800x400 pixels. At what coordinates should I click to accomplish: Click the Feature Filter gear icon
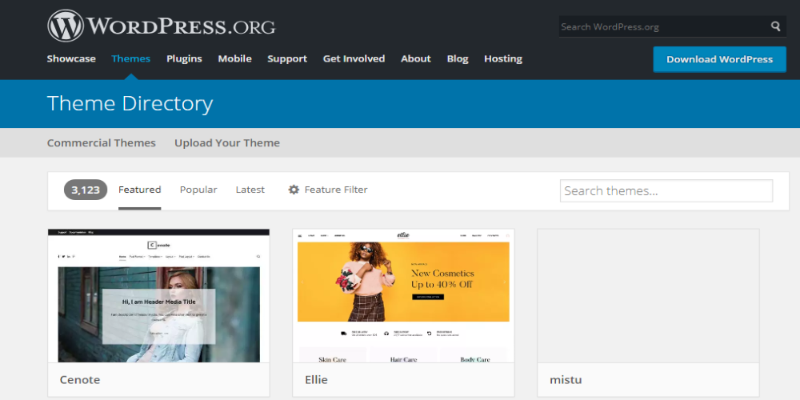pos(293,190)
